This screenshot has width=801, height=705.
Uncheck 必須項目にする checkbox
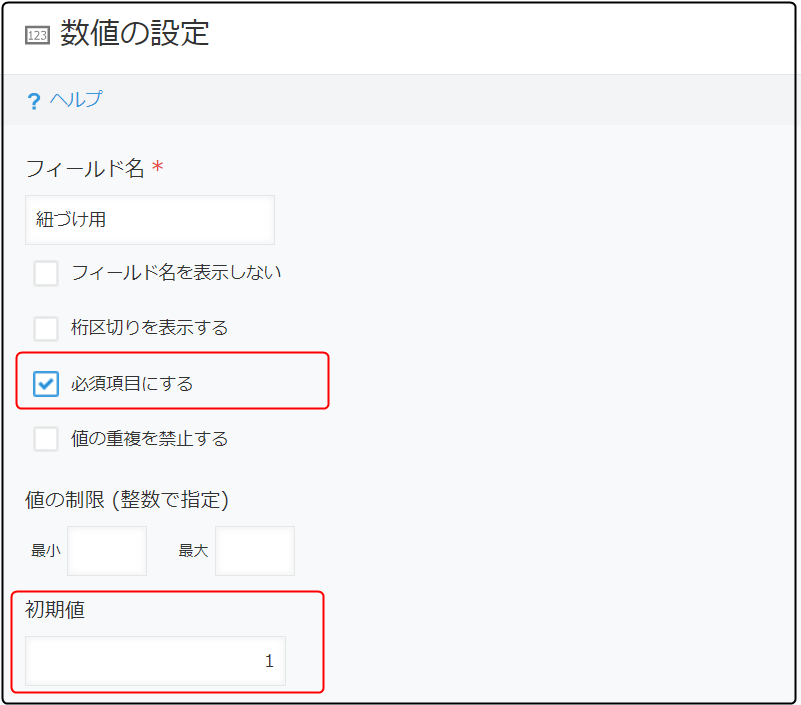46,384
